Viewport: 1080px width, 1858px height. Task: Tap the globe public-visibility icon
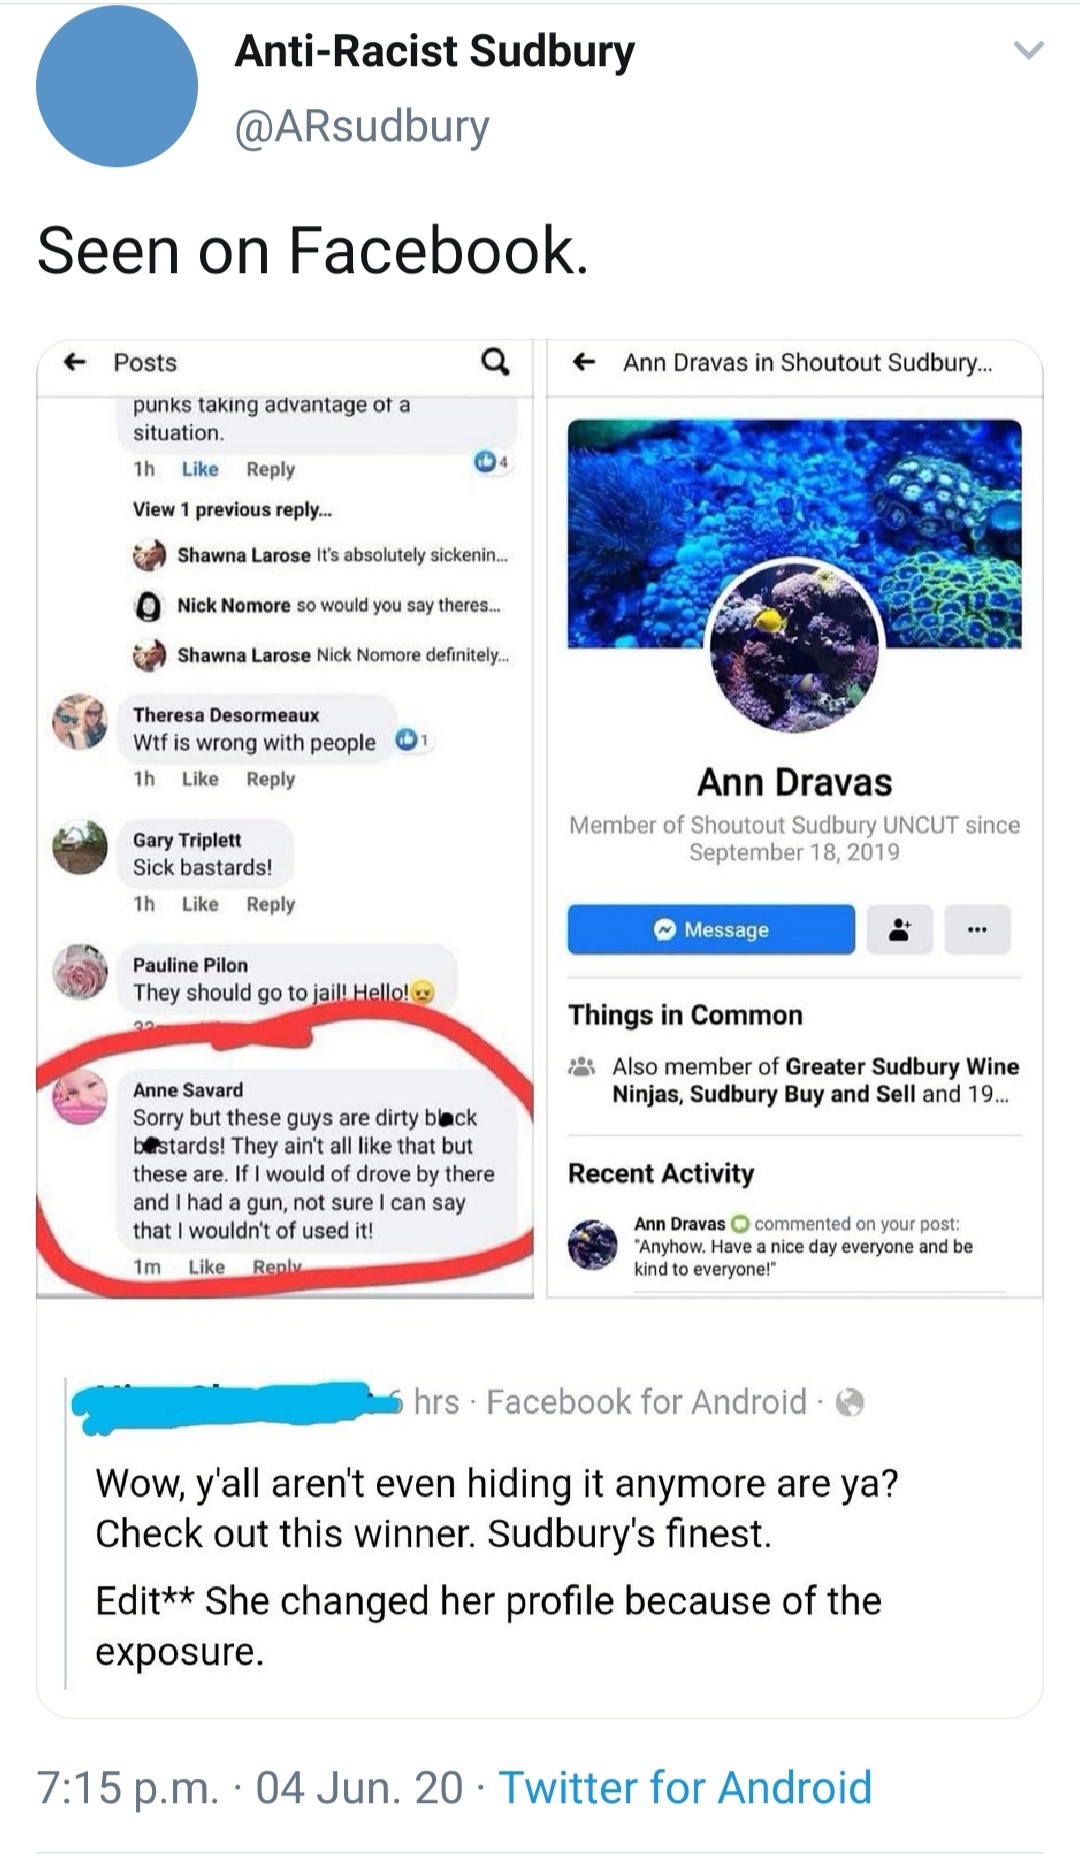849,1403
